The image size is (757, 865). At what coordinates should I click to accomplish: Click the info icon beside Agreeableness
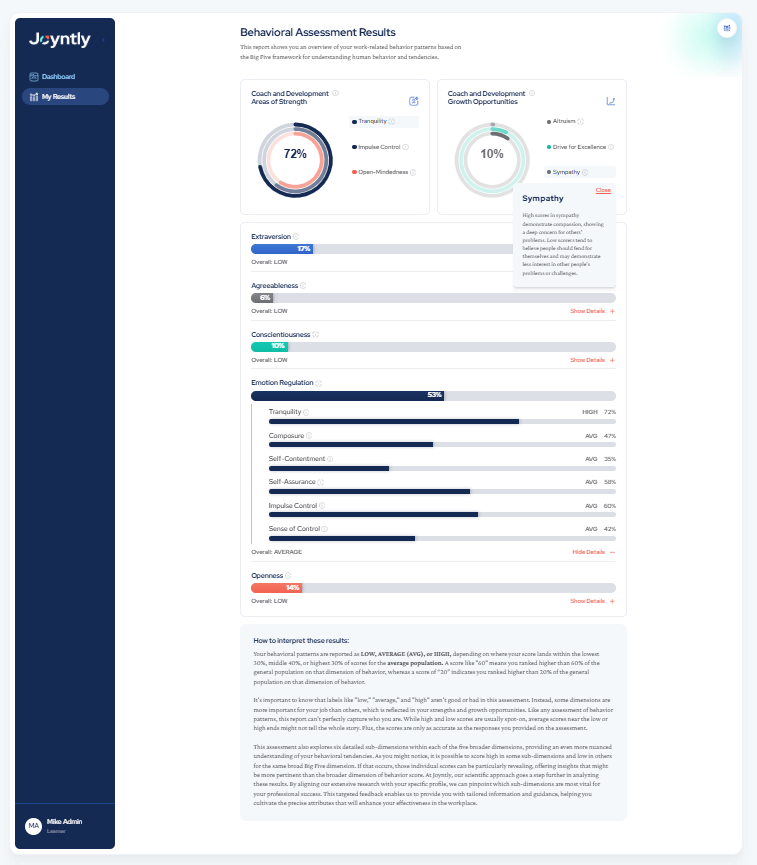(x=303, y=285)
